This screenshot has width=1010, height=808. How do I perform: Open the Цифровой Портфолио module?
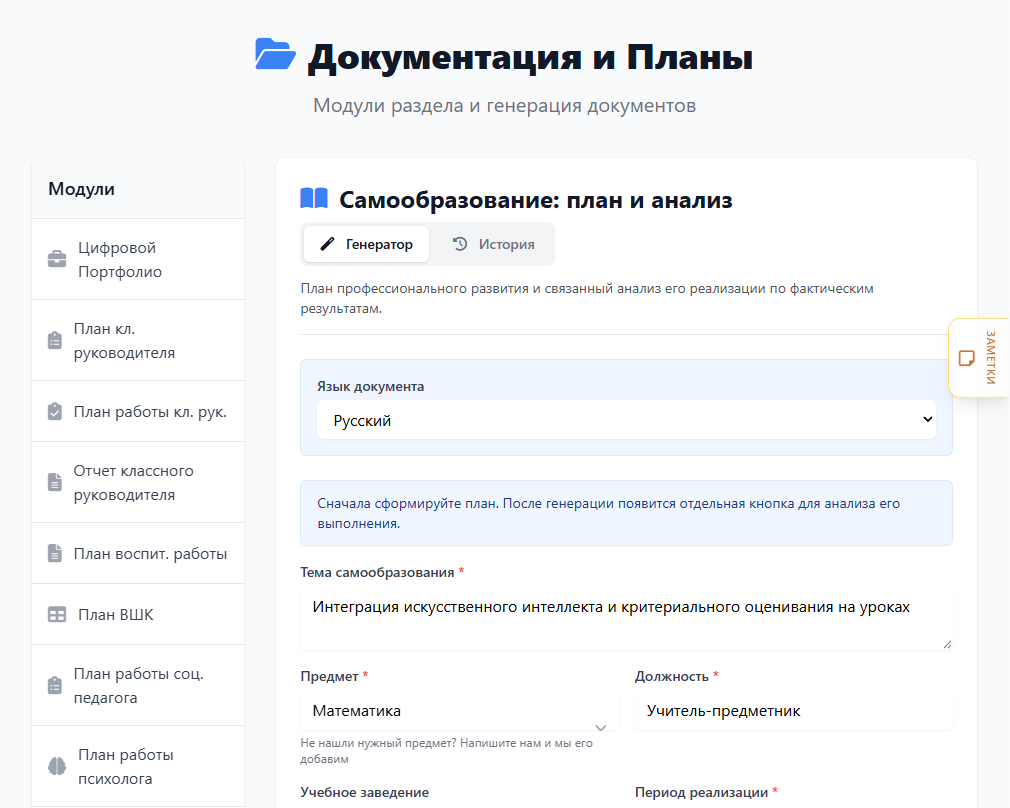[138, 259]
